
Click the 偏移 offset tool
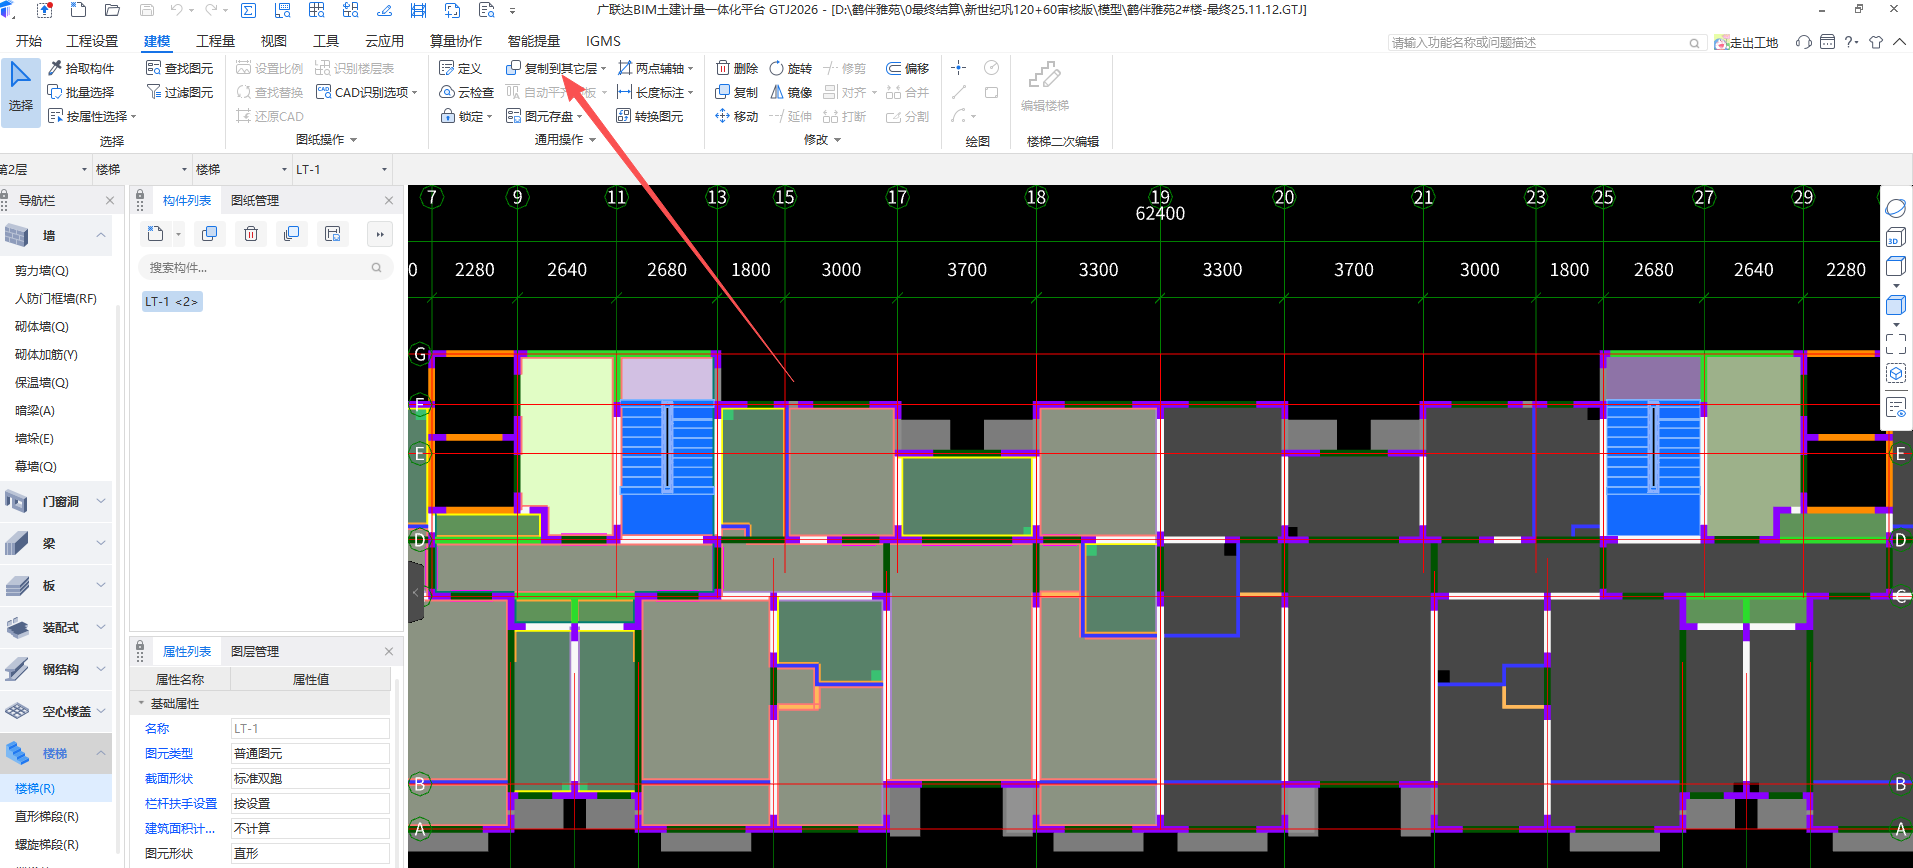(908, 68)
